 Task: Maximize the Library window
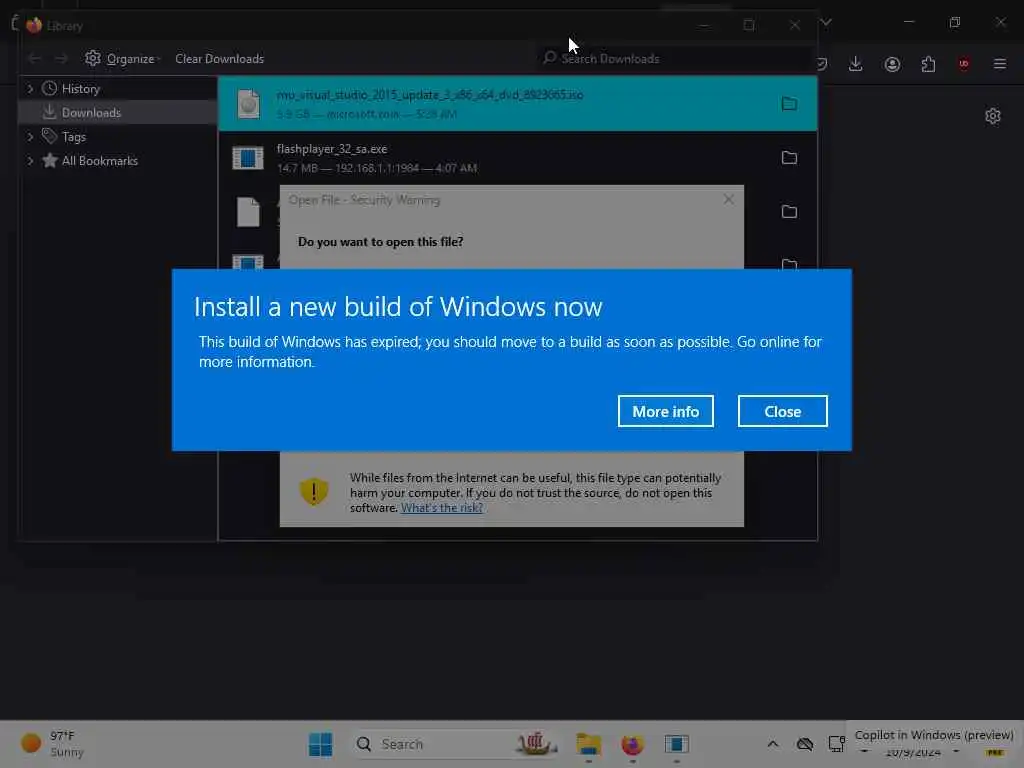coord(749,25)
